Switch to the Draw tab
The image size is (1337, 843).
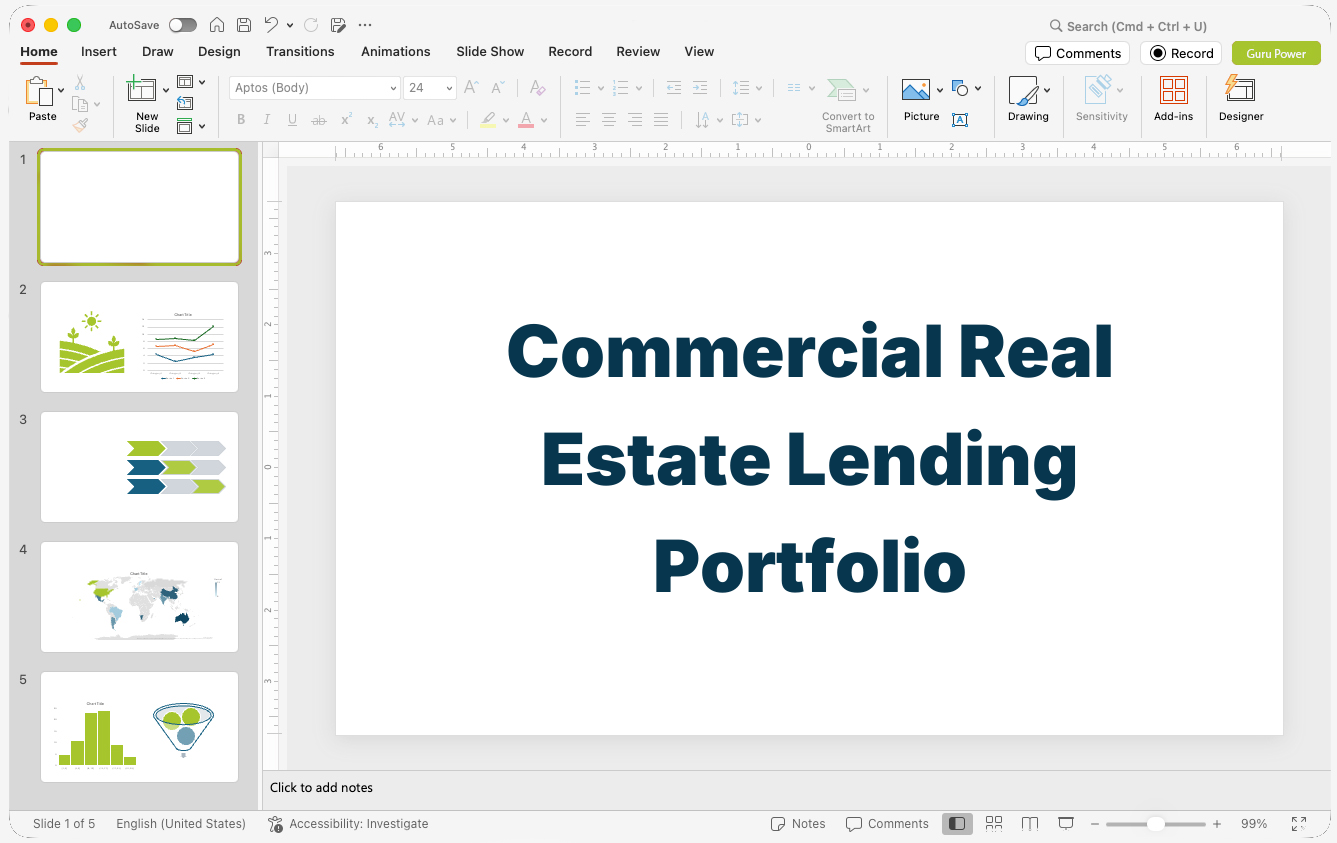click(158, 52)
